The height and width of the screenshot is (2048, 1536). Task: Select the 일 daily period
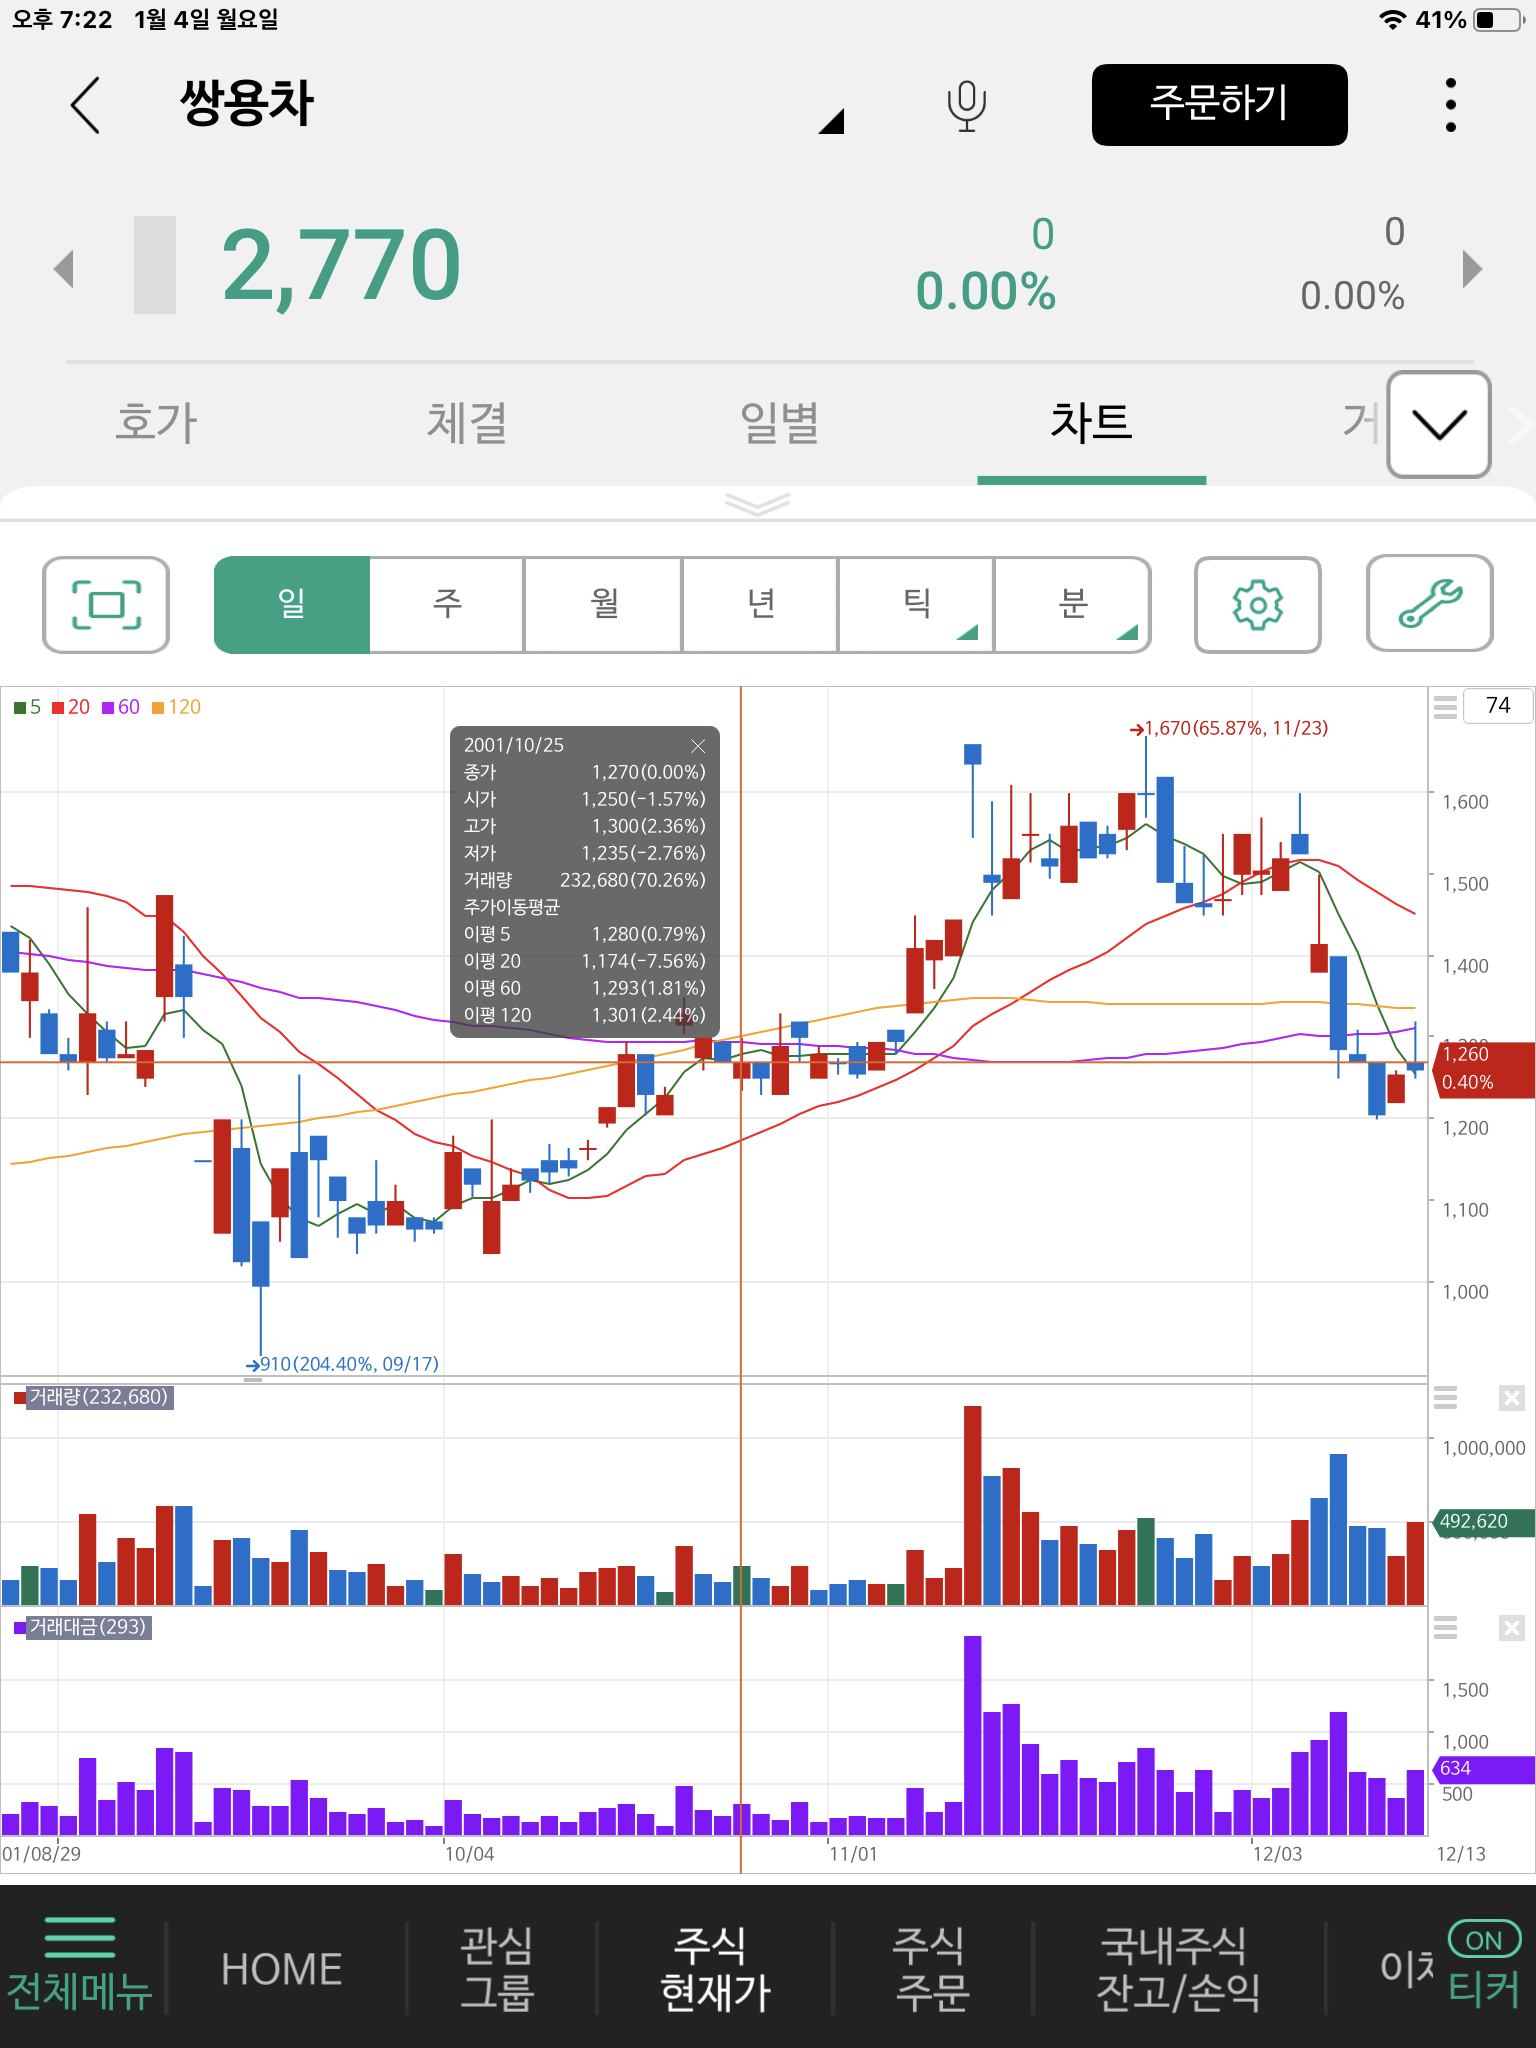pyautogui.click(x=292, y=605)
